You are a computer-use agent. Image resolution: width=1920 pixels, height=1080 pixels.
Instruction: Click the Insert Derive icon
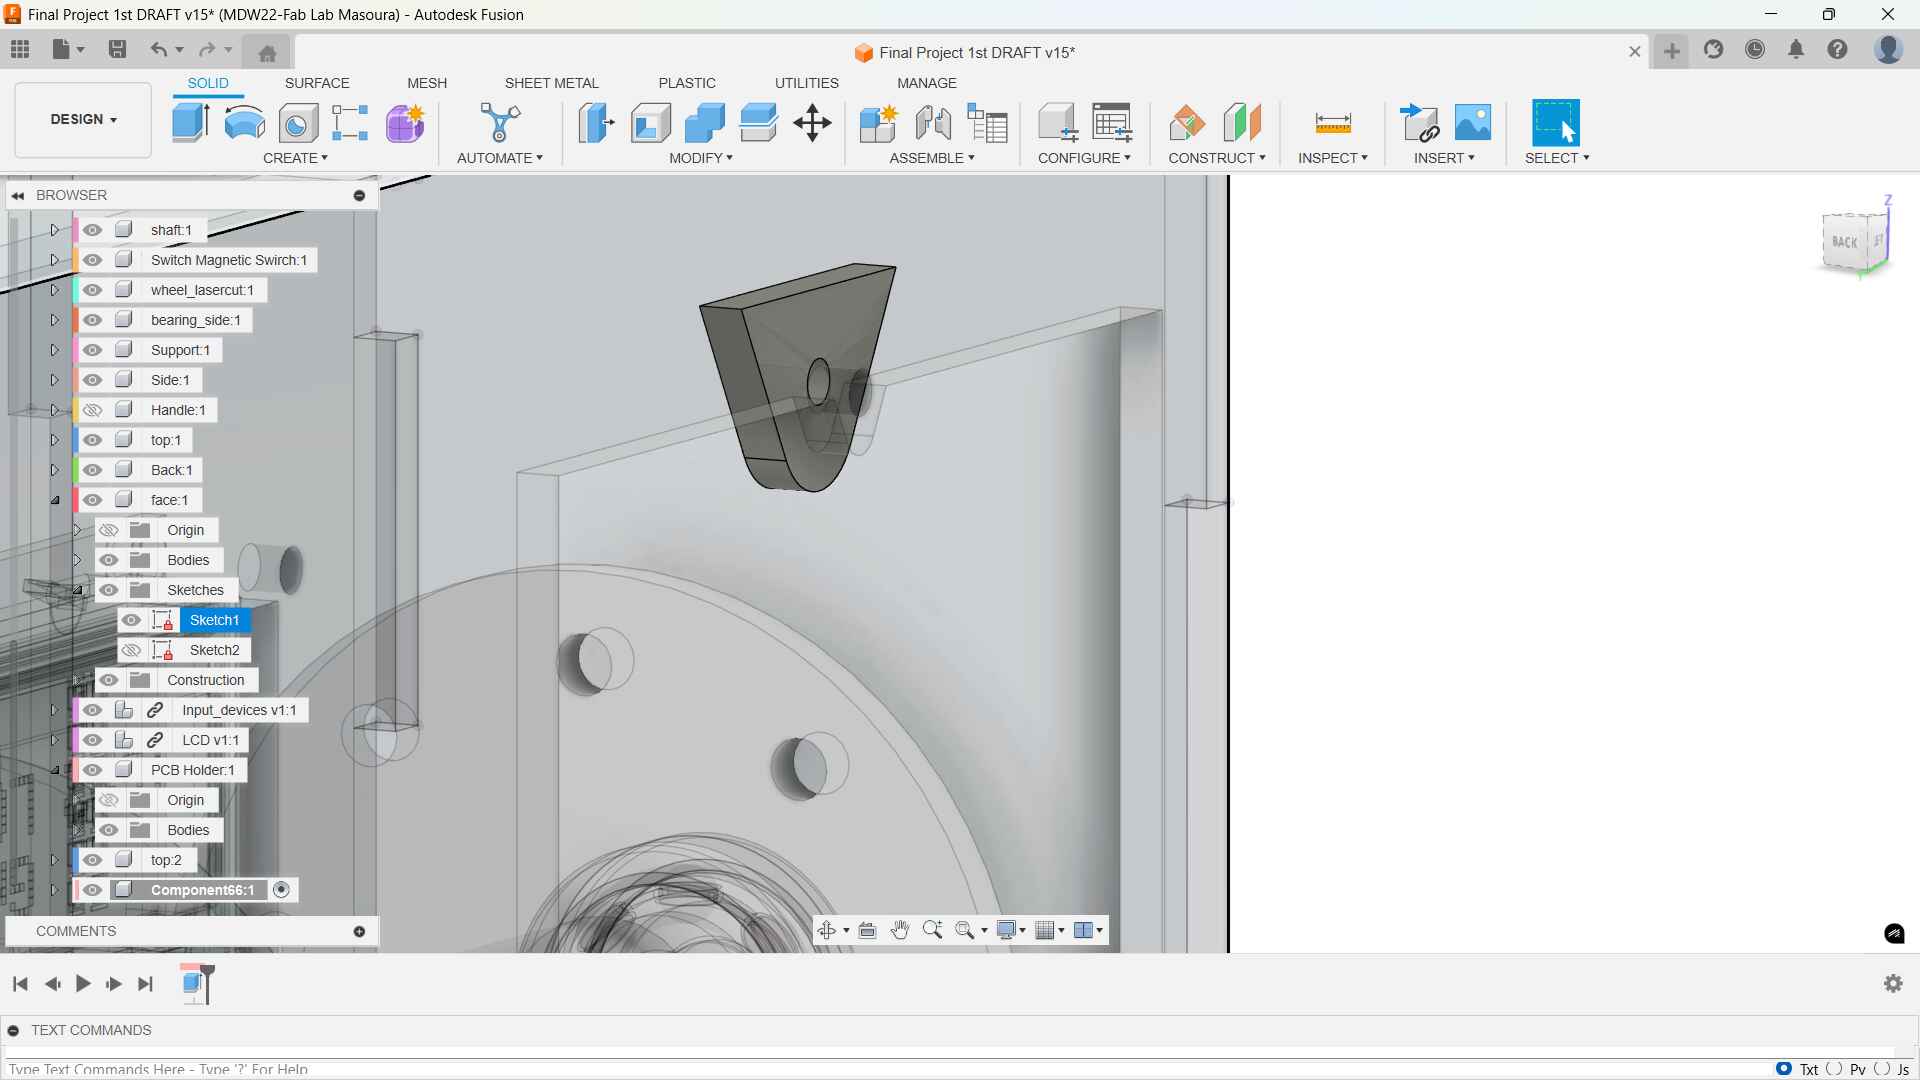click(x=1420, y=123)
